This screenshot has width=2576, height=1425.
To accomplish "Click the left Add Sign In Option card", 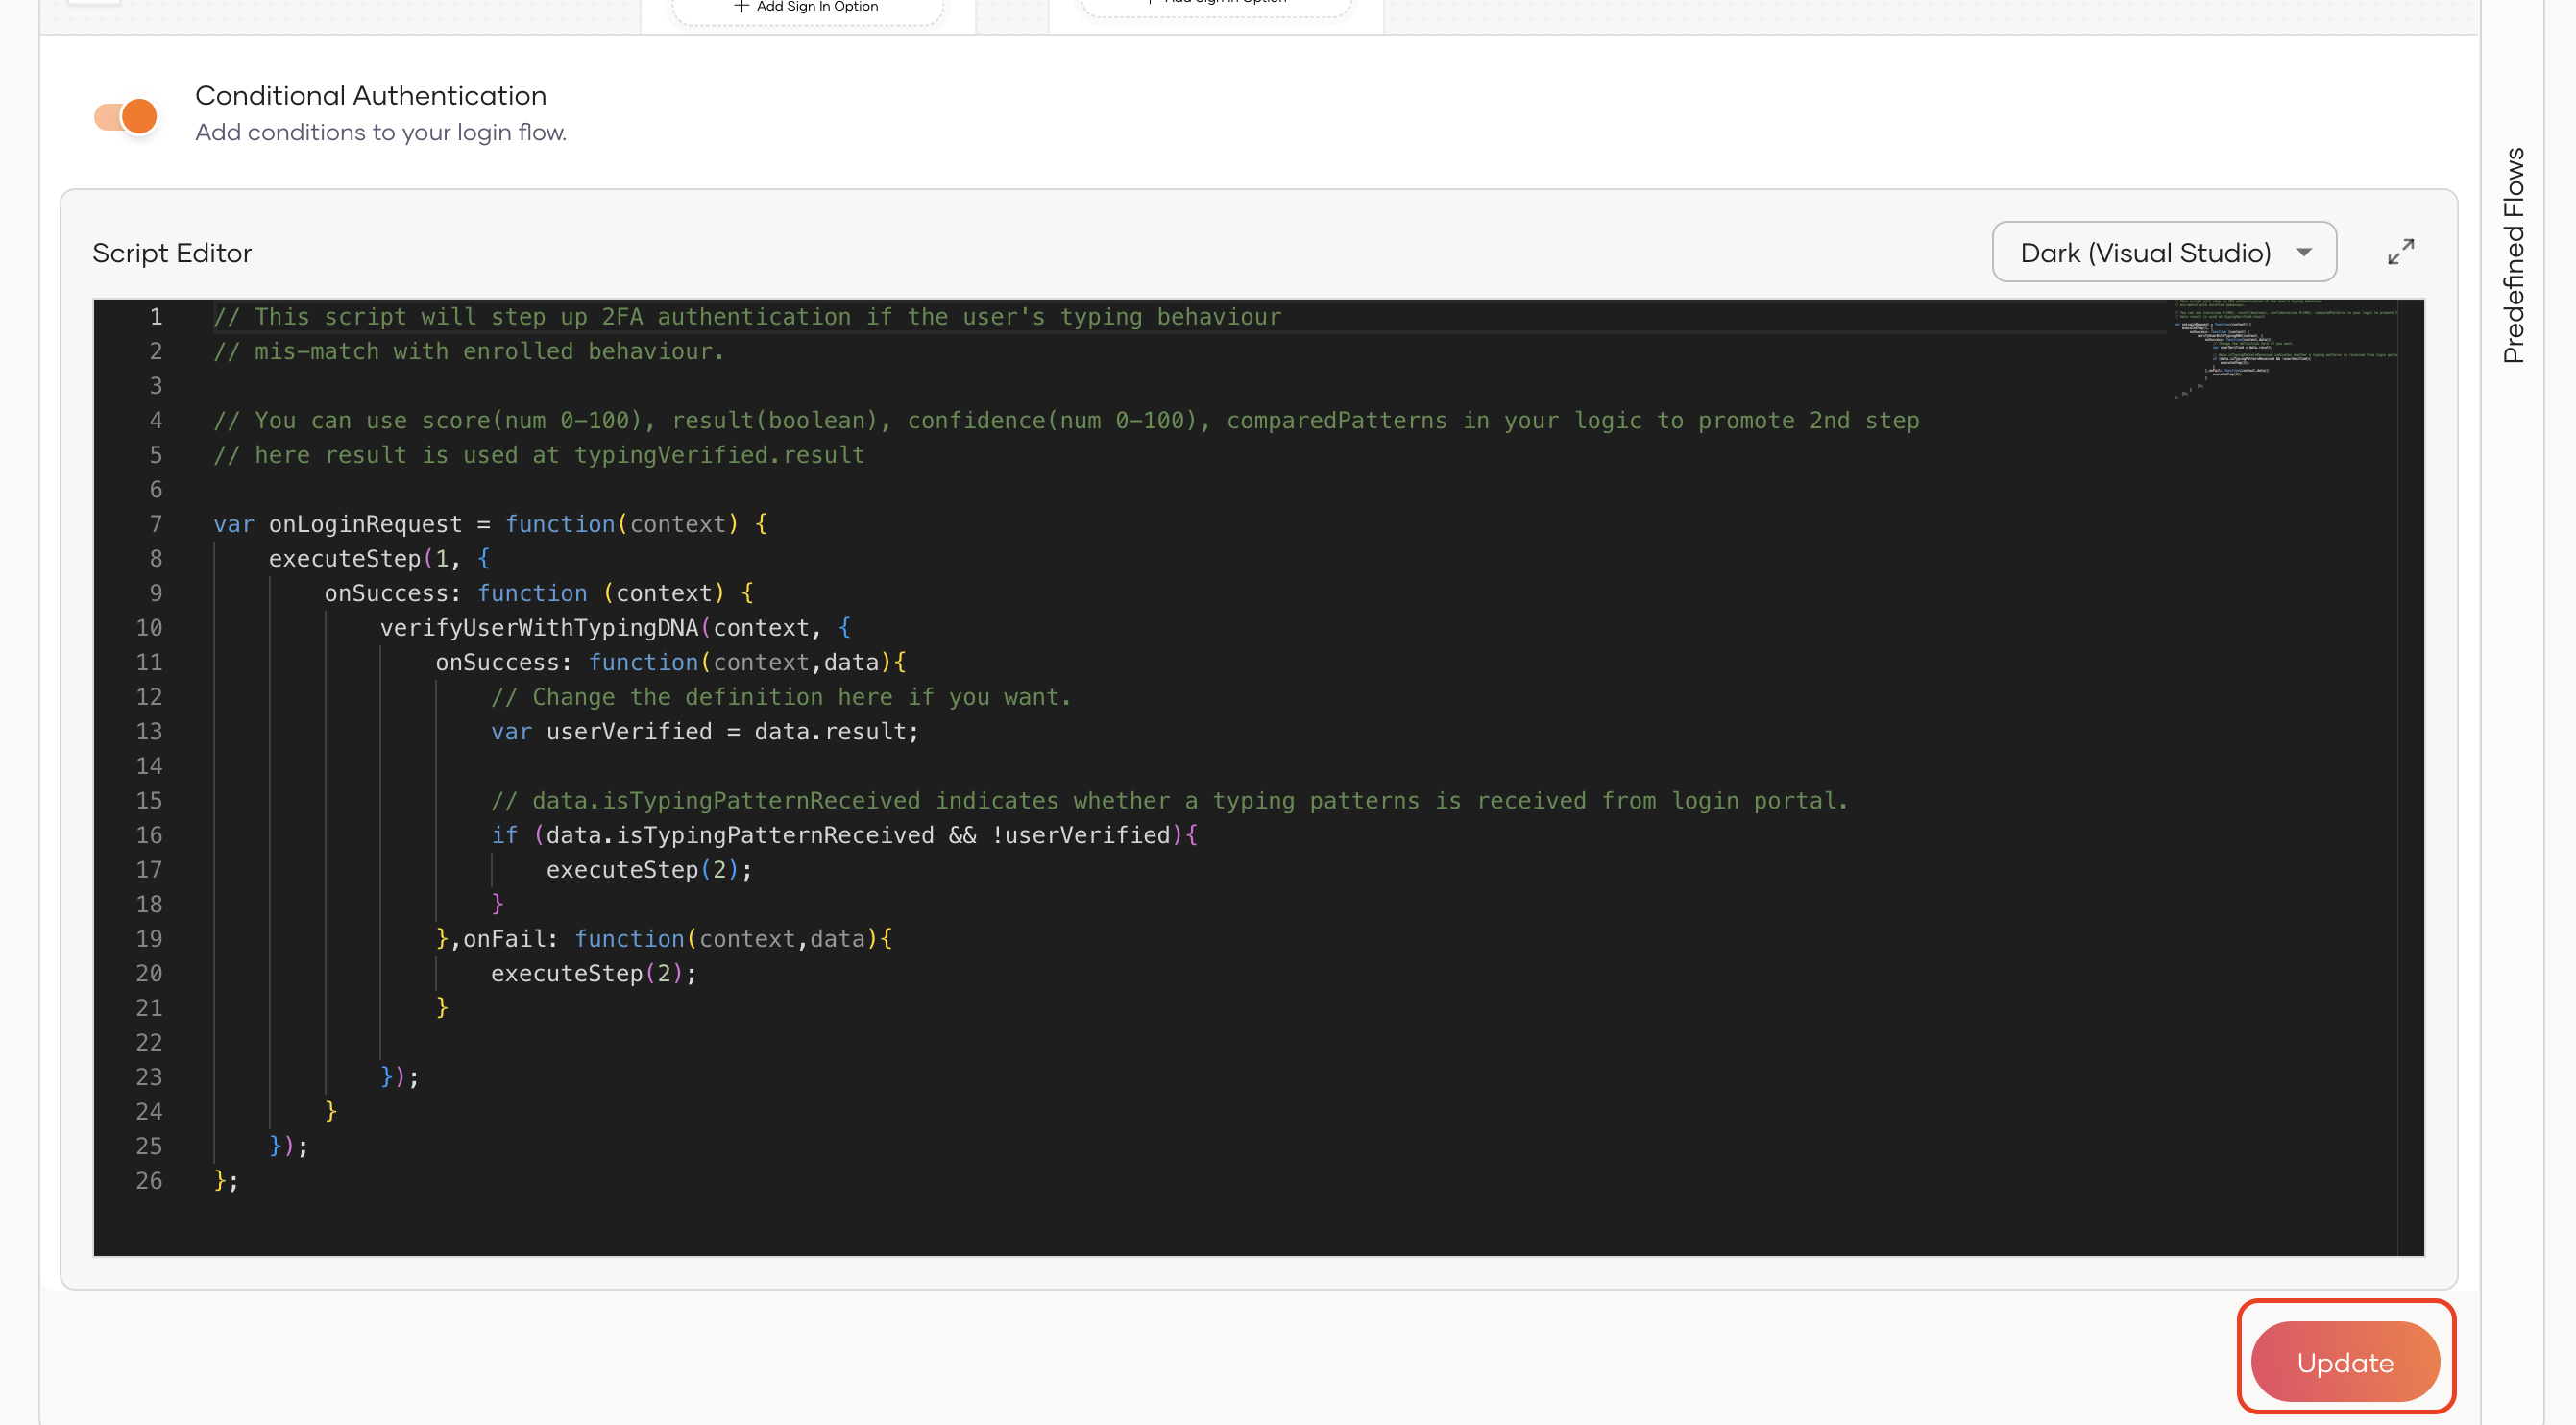I will click(807, 8).
